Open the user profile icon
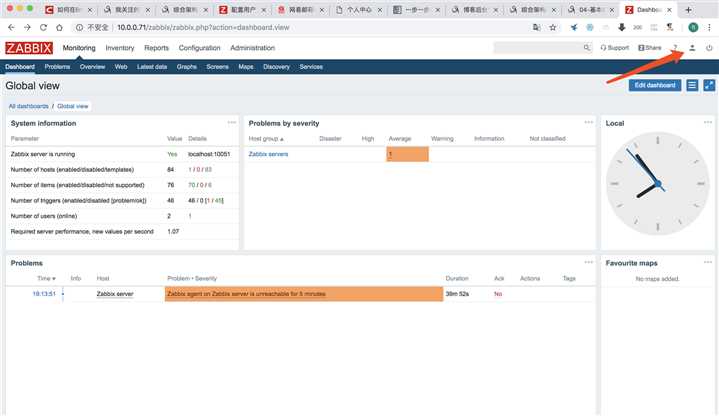 pos(692,48)
